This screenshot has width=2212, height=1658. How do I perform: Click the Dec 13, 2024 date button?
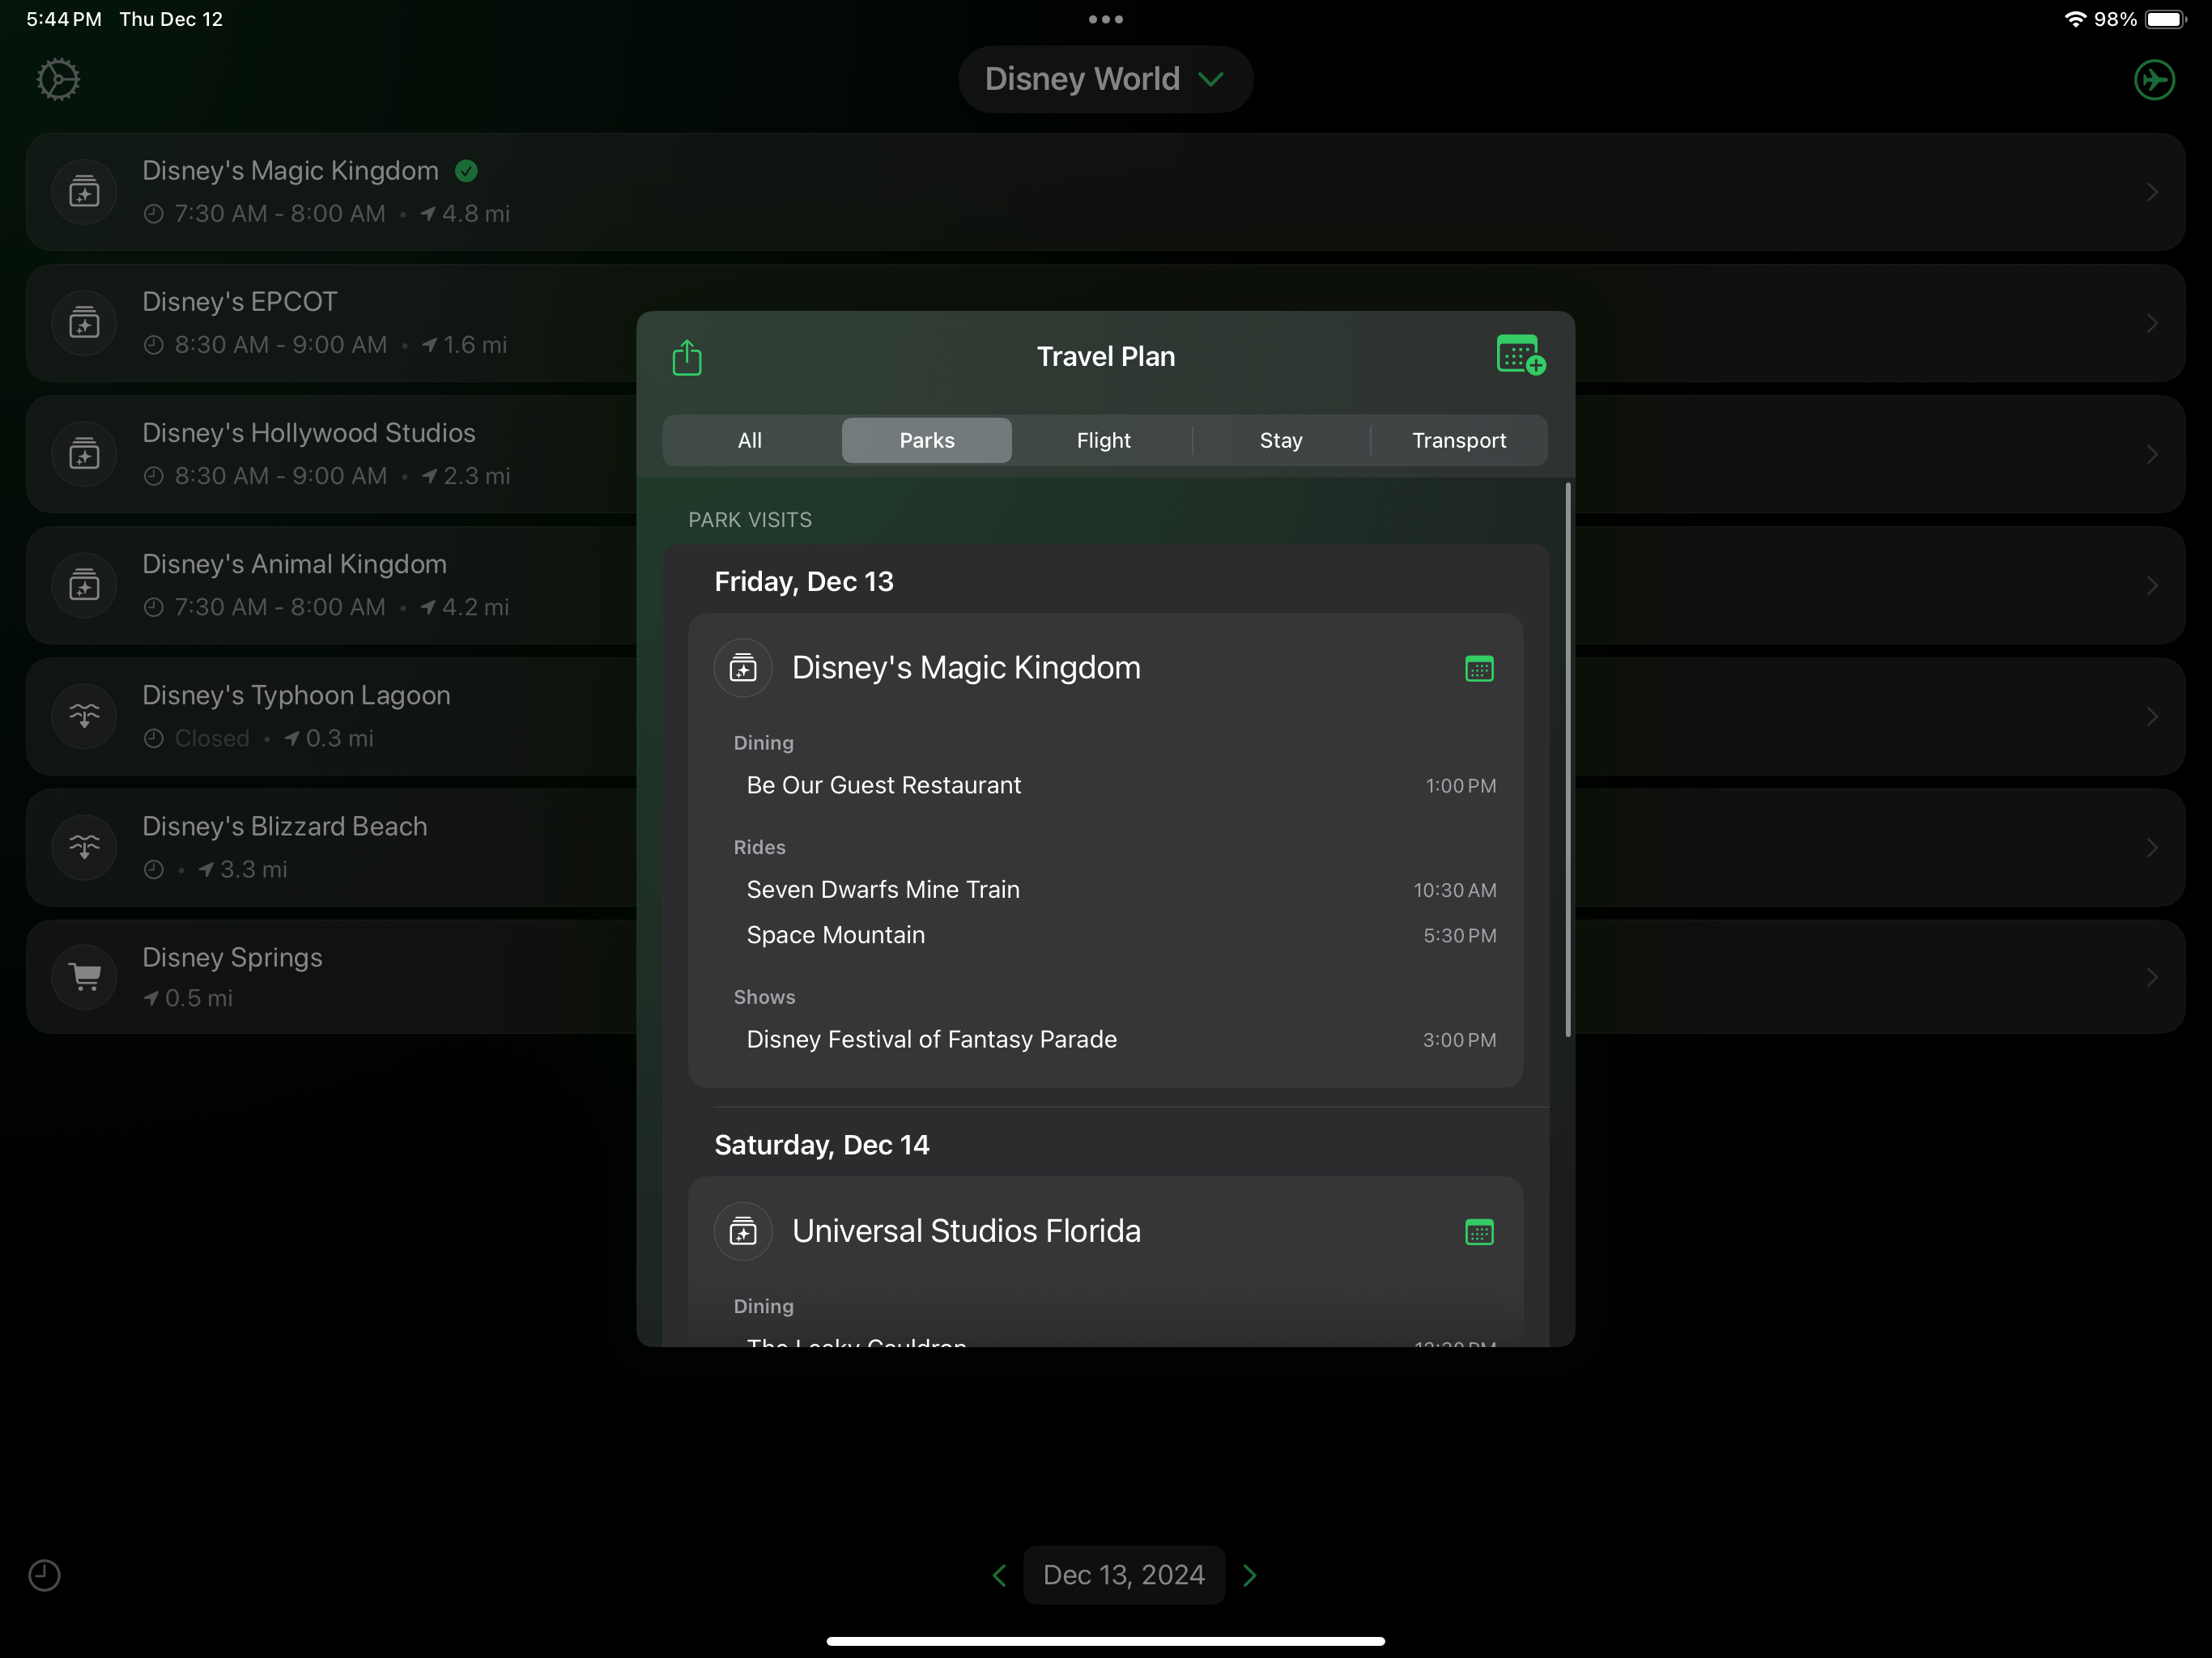click(x=1123, y=1575)
